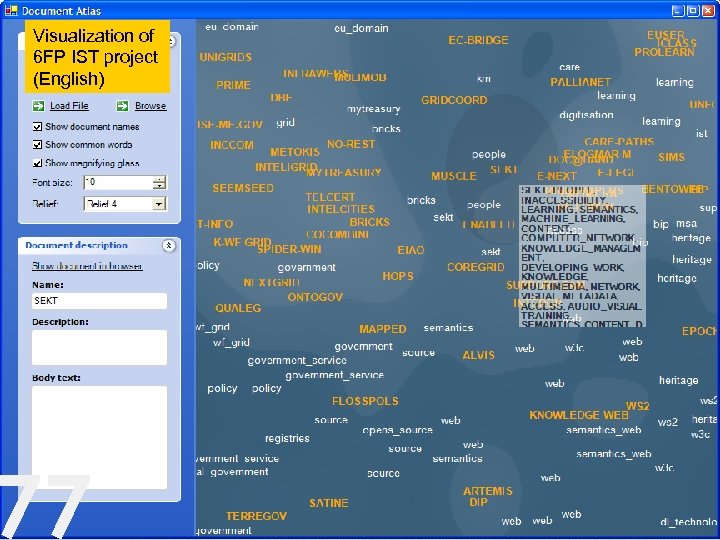Select the SEEMSEED document label
This screenshot has height=540, width=720.
click(243, 188)
